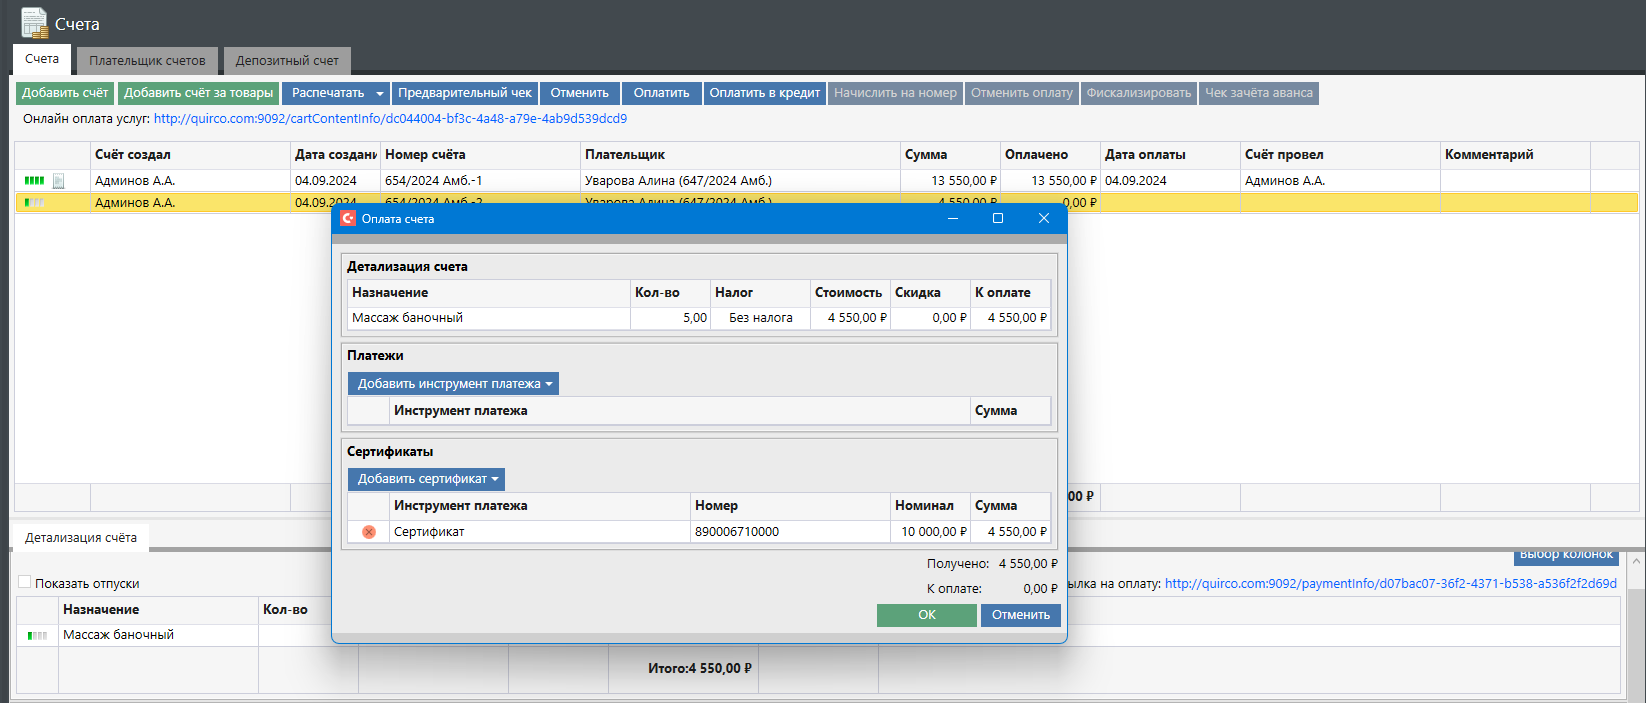Enable the Показать отпуски checkbox
1646x703 pixels.
pos(25,582)
